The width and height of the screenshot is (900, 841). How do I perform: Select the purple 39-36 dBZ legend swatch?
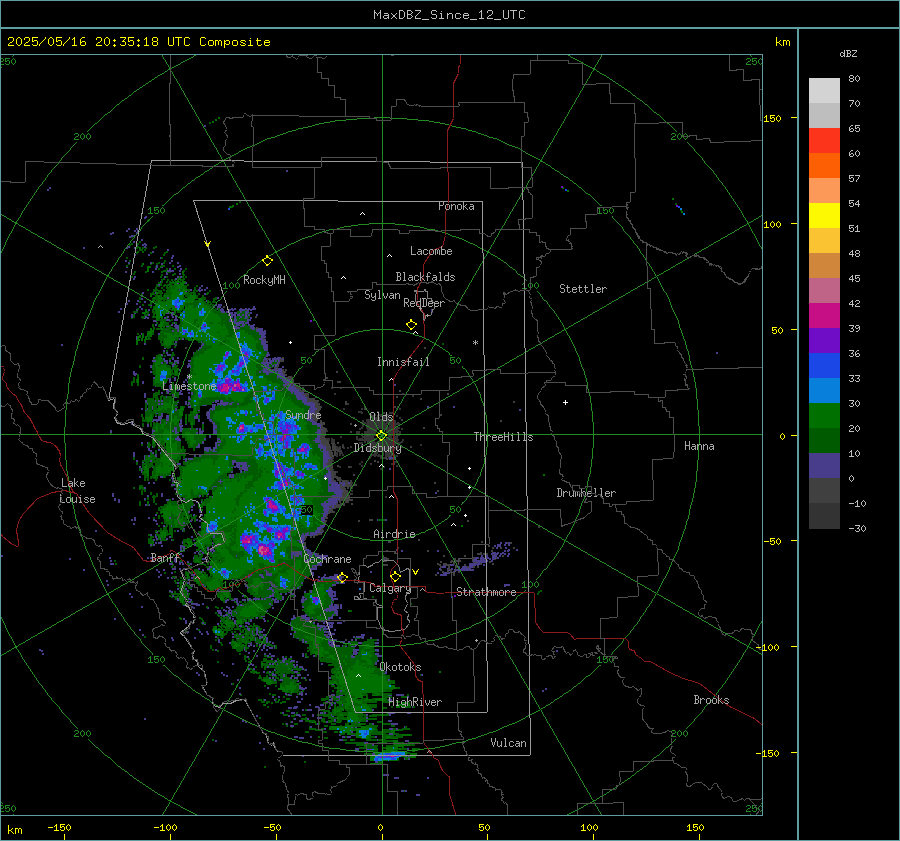pos(824,341)
